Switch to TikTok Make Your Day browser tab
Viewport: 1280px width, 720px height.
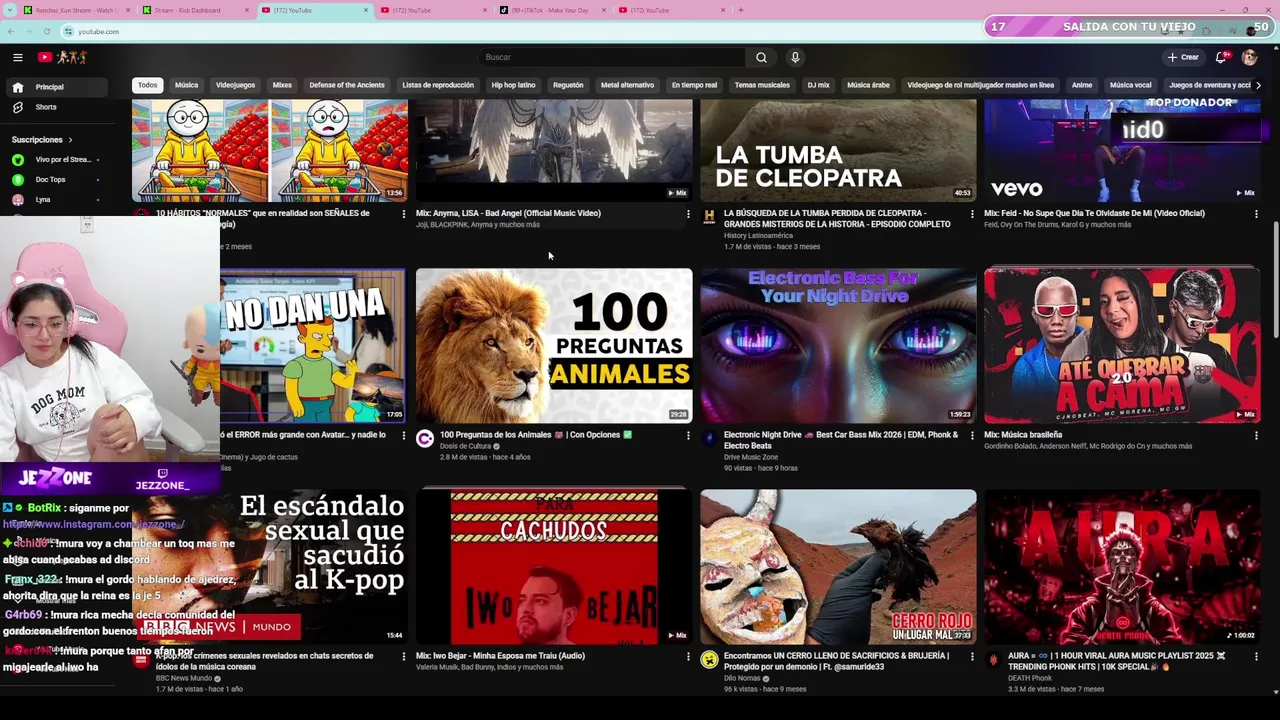553,10
